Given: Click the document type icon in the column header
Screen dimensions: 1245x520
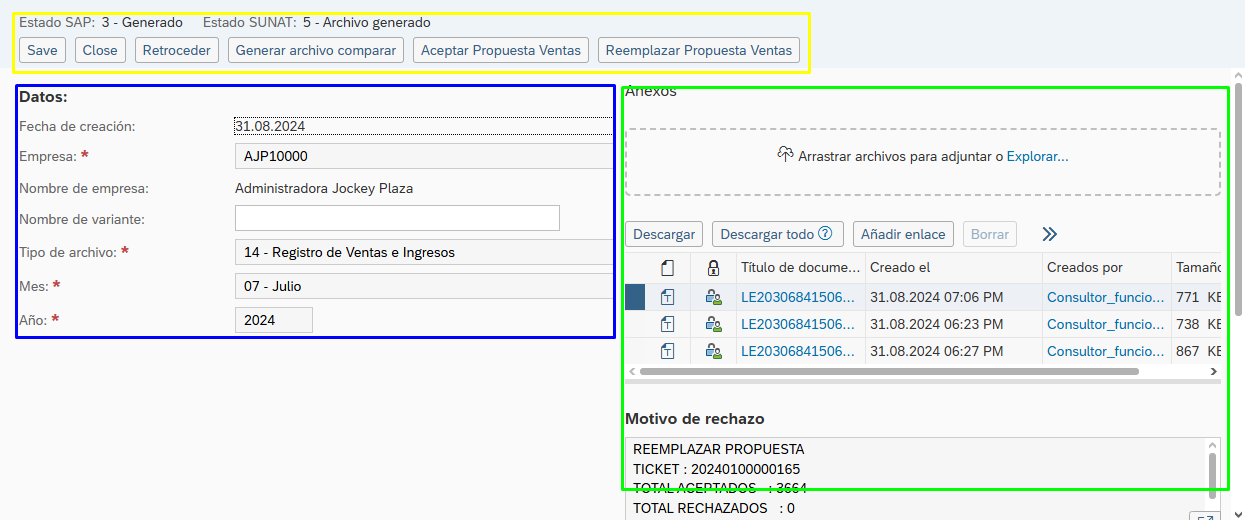Looking at the screenshot, I should [x=667, y=268].
